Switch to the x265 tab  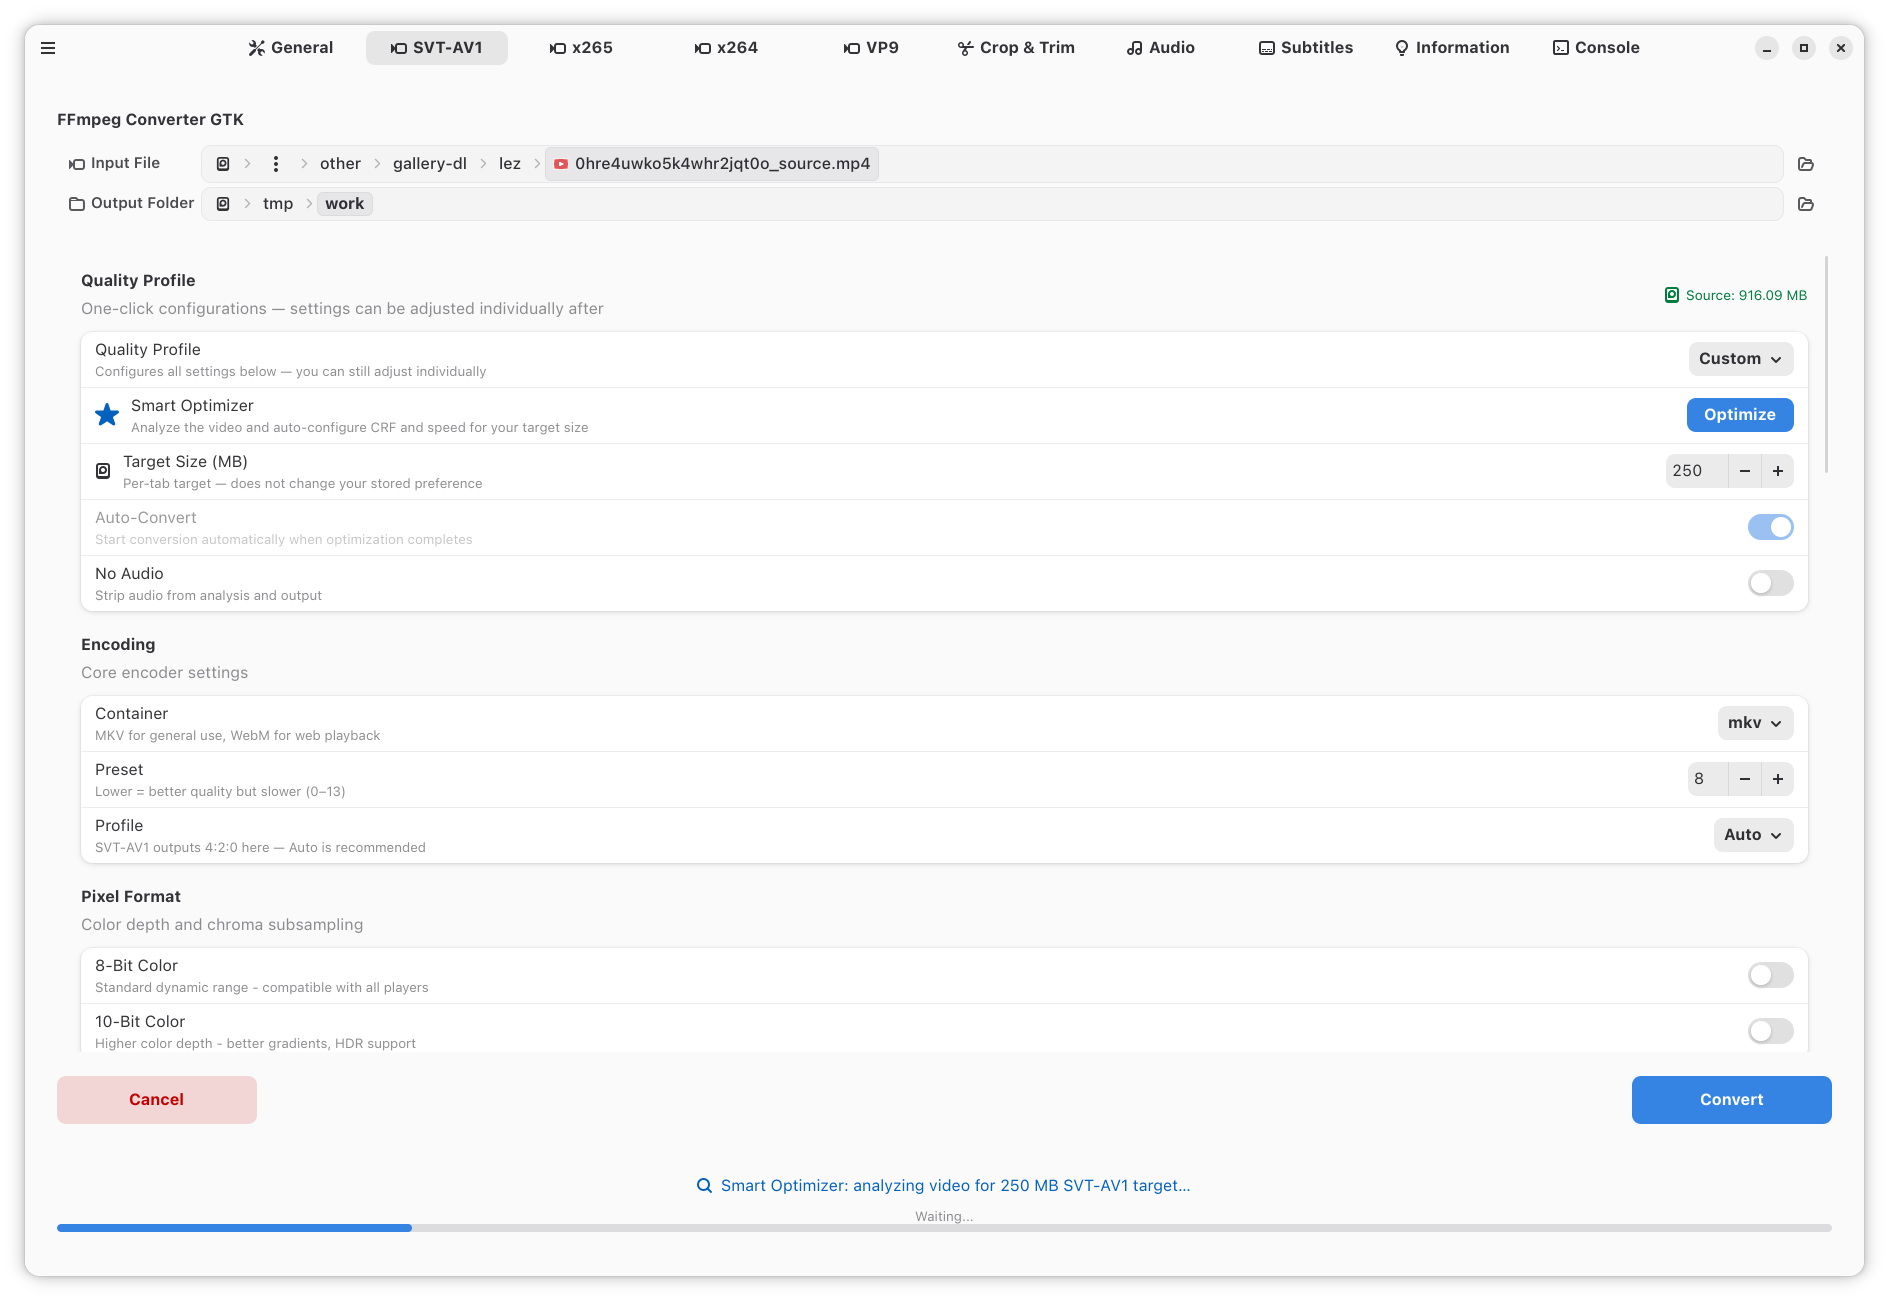[581, 48]
